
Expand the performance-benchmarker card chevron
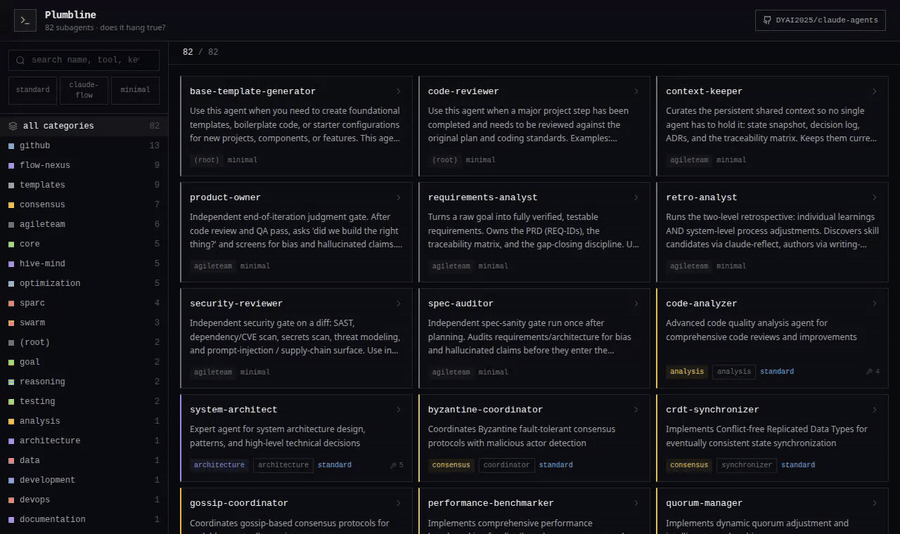[636, 503]
